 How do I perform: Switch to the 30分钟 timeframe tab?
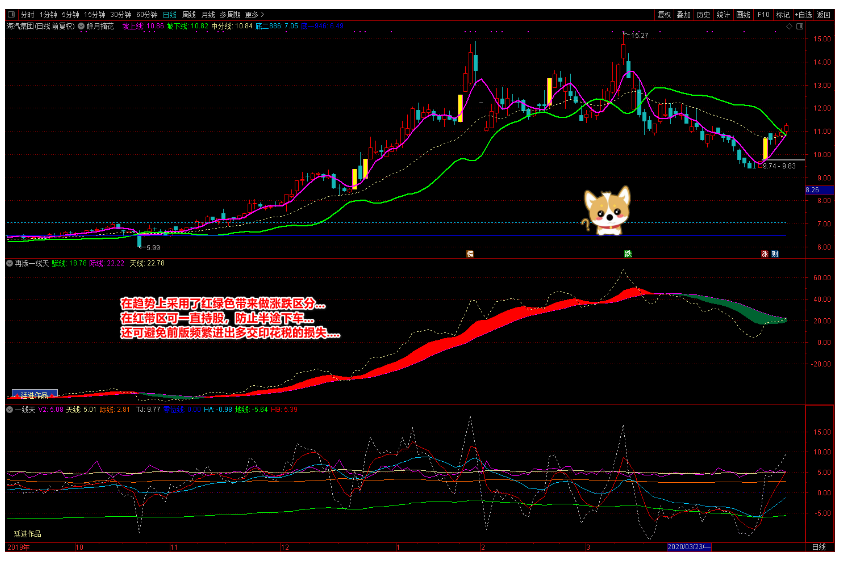119,15
